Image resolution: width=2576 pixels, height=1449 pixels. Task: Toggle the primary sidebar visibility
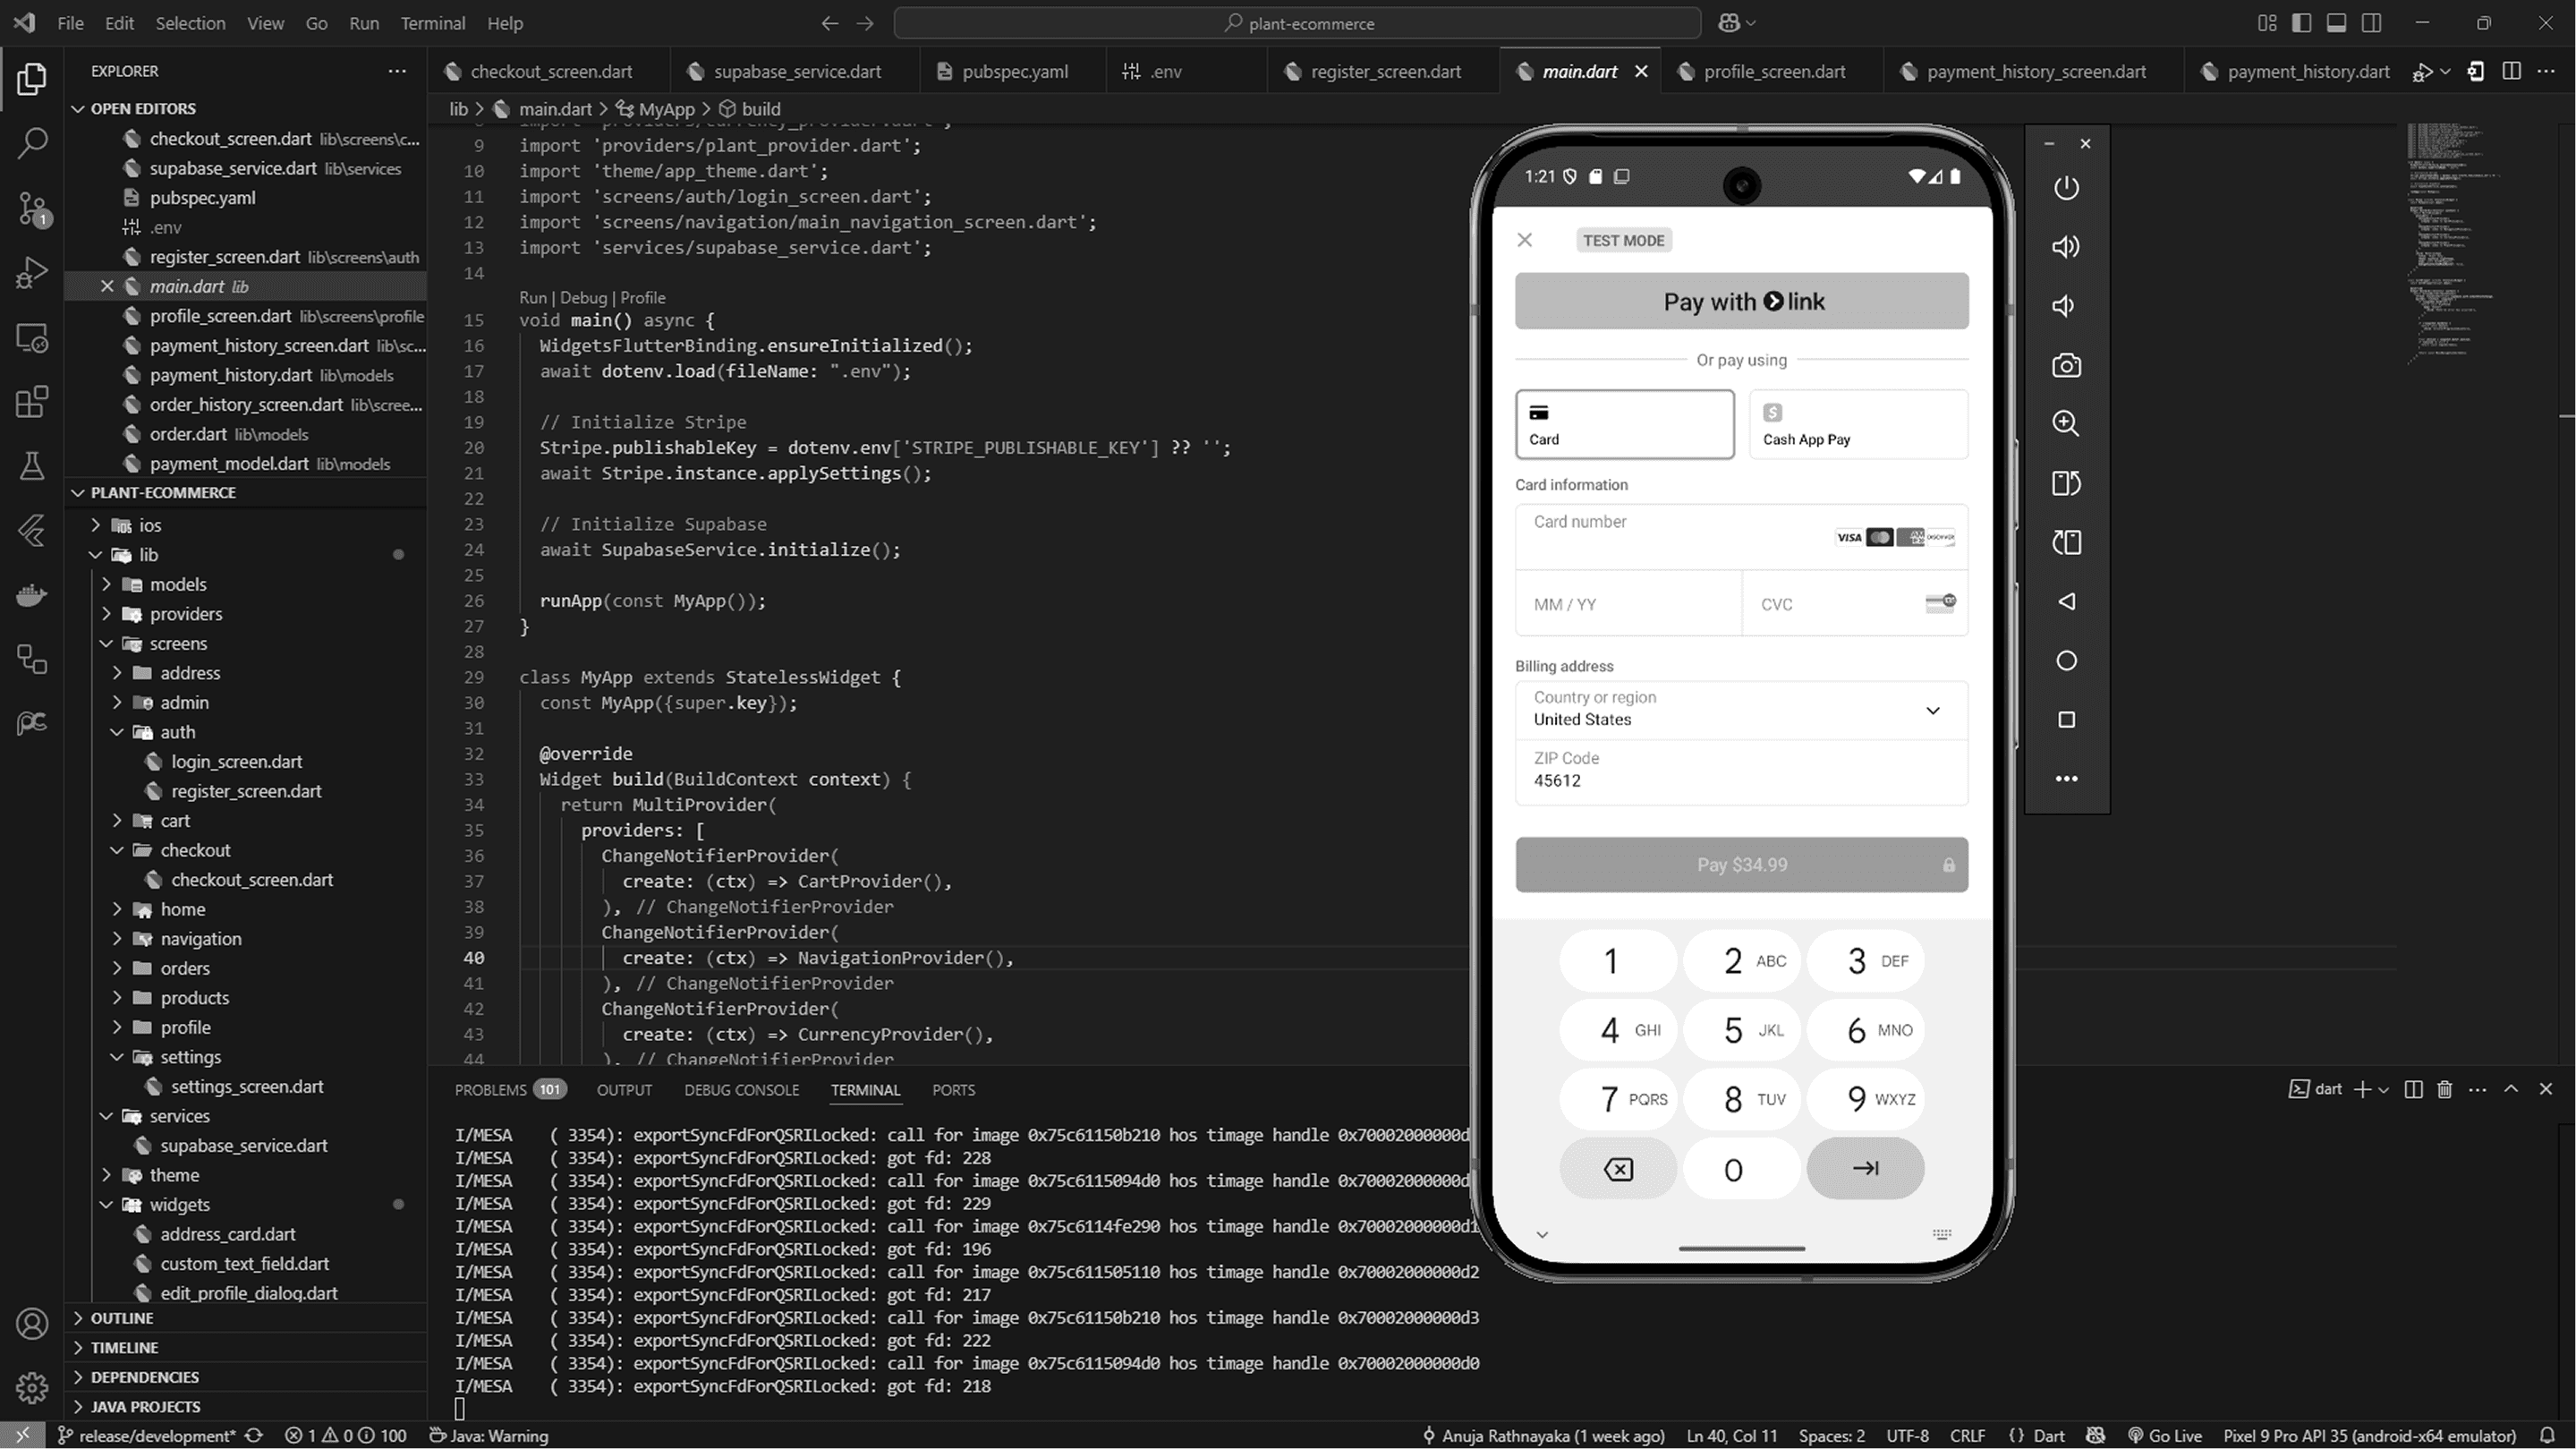[2301, 22]
